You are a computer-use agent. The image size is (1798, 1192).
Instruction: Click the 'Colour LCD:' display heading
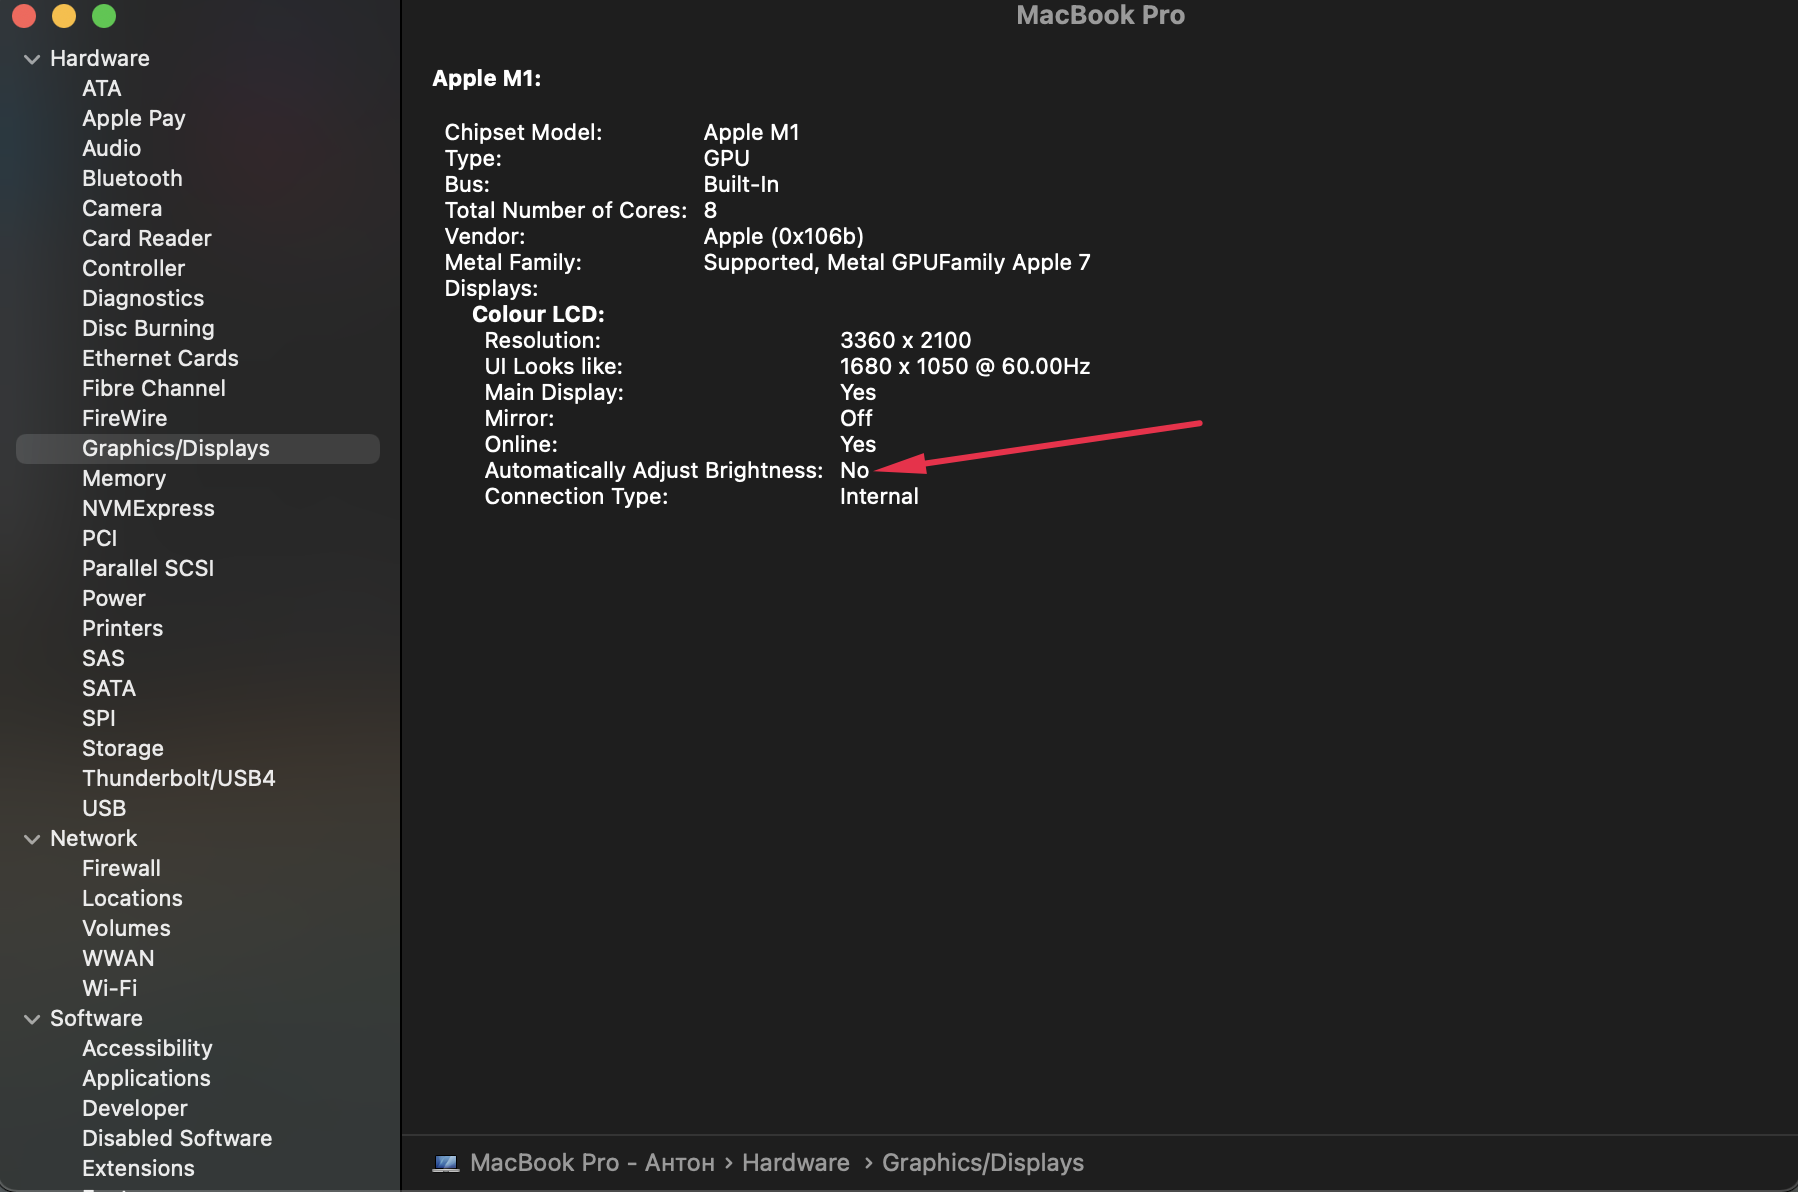tap(538, 314)
